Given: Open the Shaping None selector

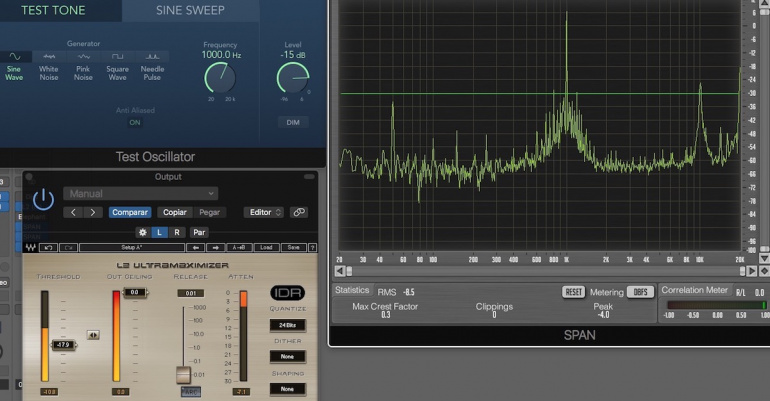Looking at the screenshot, I should [x=287, y=389].
